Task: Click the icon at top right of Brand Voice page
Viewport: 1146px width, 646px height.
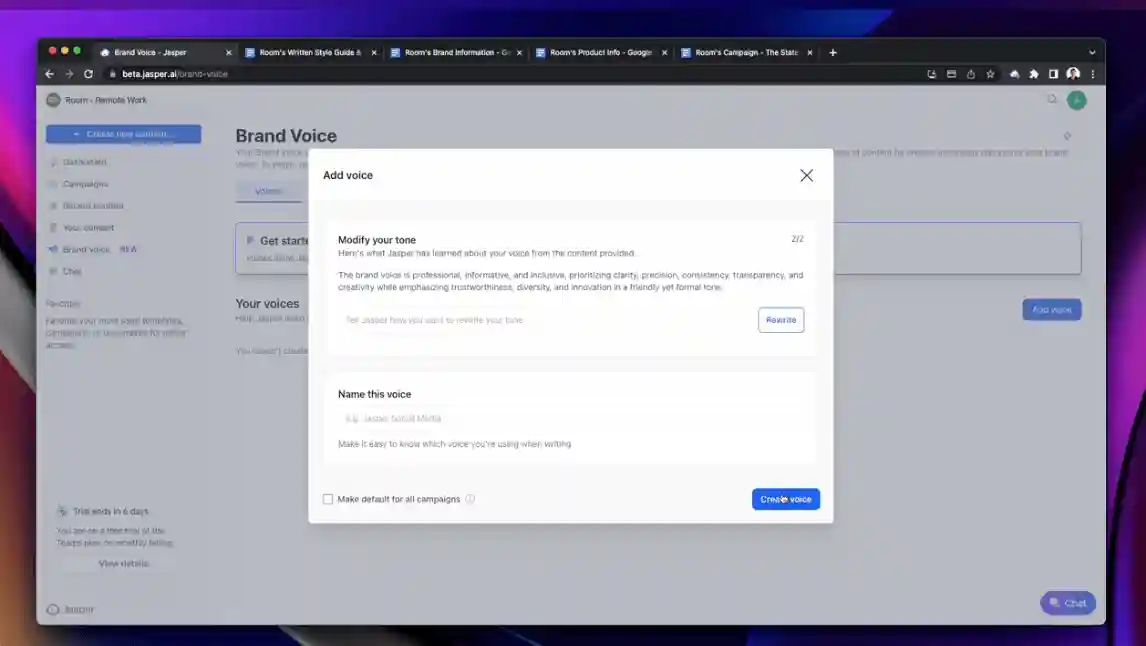Action: [x=1067, y=137]
